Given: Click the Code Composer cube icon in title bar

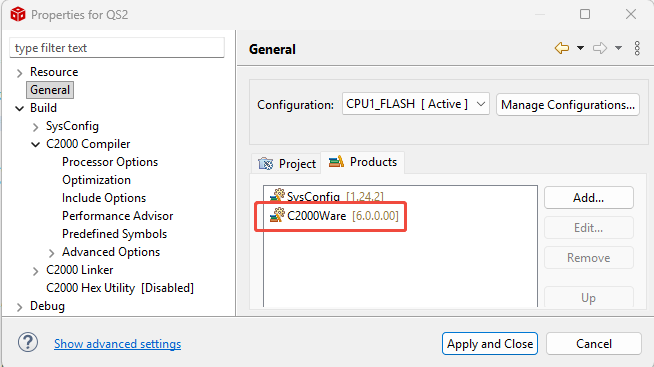Looking at the screenshot, I should (18, 14).
